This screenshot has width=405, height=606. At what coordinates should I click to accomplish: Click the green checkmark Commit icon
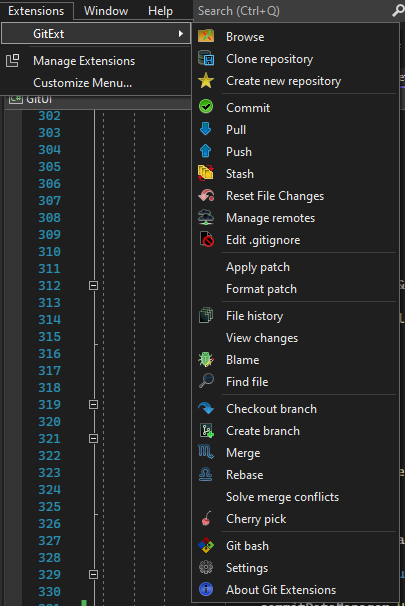[206, 107]
